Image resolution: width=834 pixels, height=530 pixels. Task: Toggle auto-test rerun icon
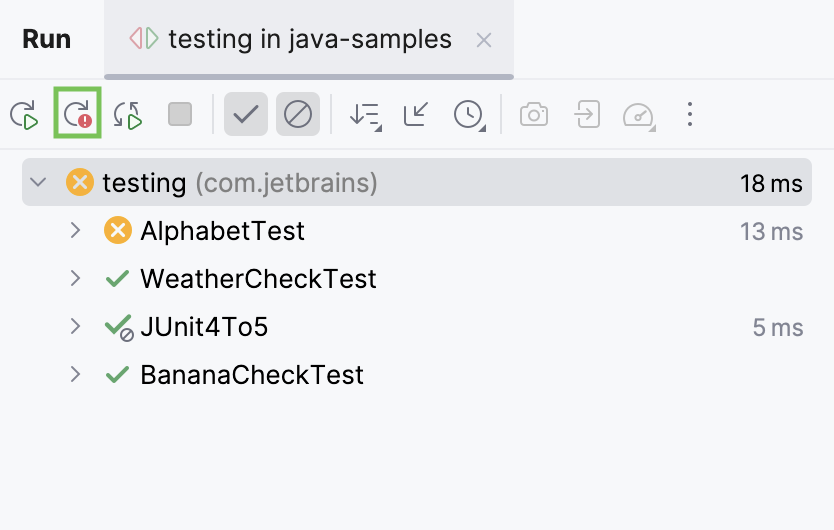(x=128, y=115)
